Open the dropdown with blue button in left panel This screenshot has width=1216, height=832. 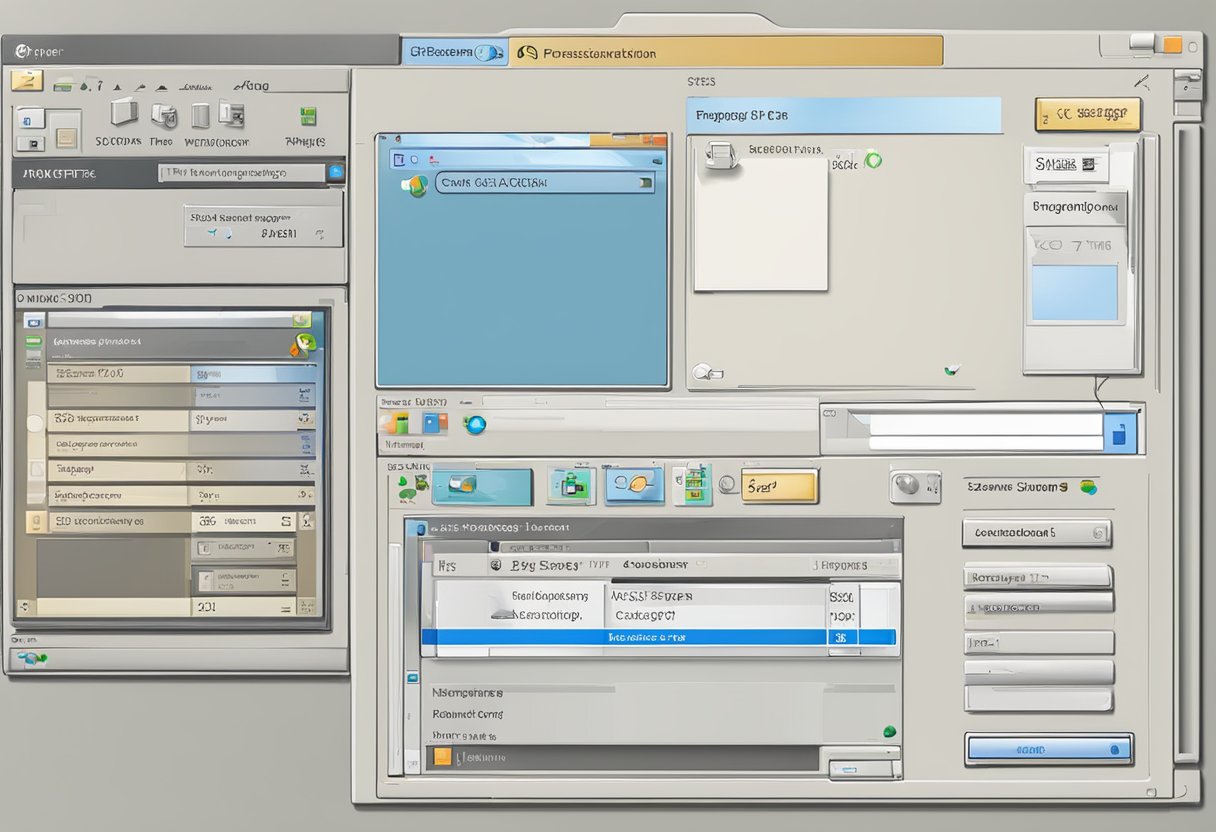coord(335,173)
